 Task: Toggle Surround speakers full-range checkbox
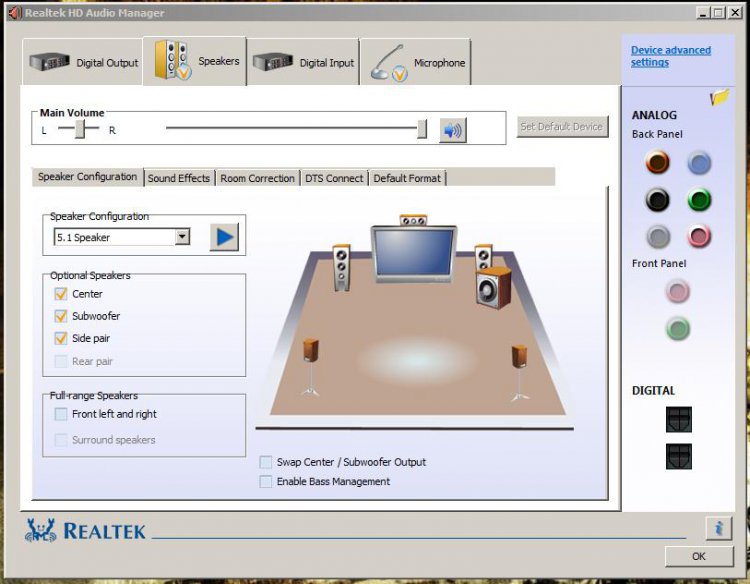click(61, 440)
